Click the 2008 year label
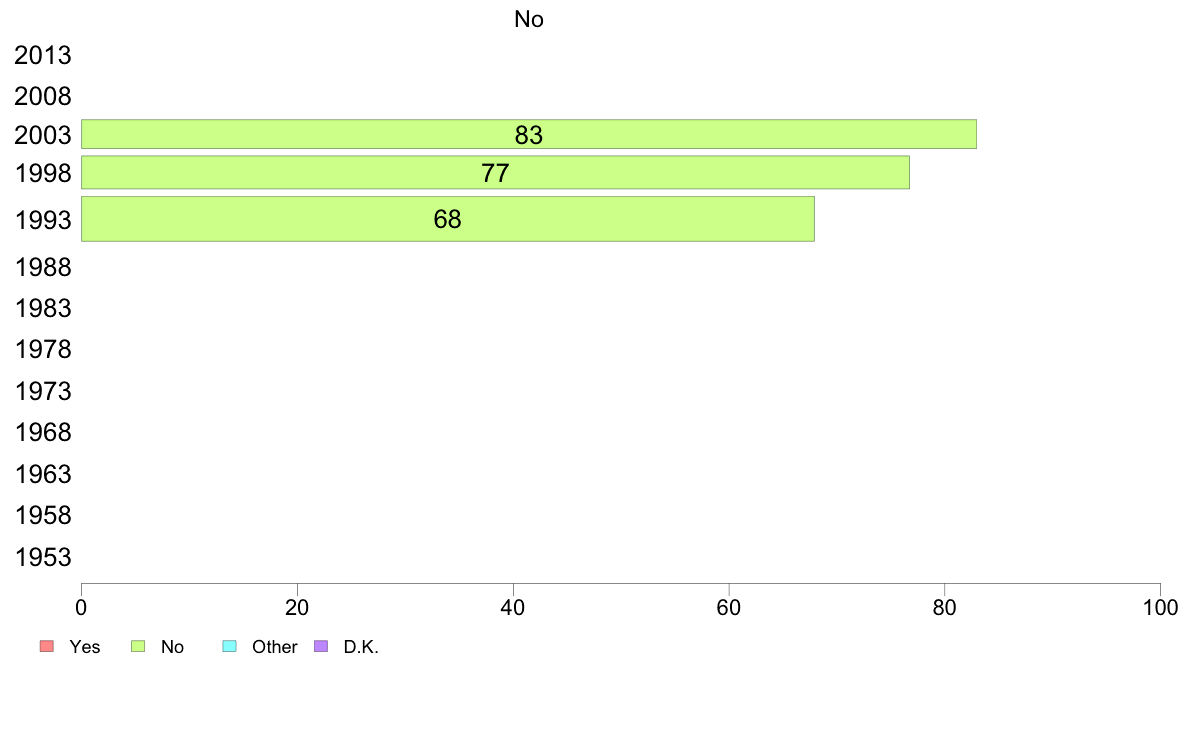 coord(43,96)
